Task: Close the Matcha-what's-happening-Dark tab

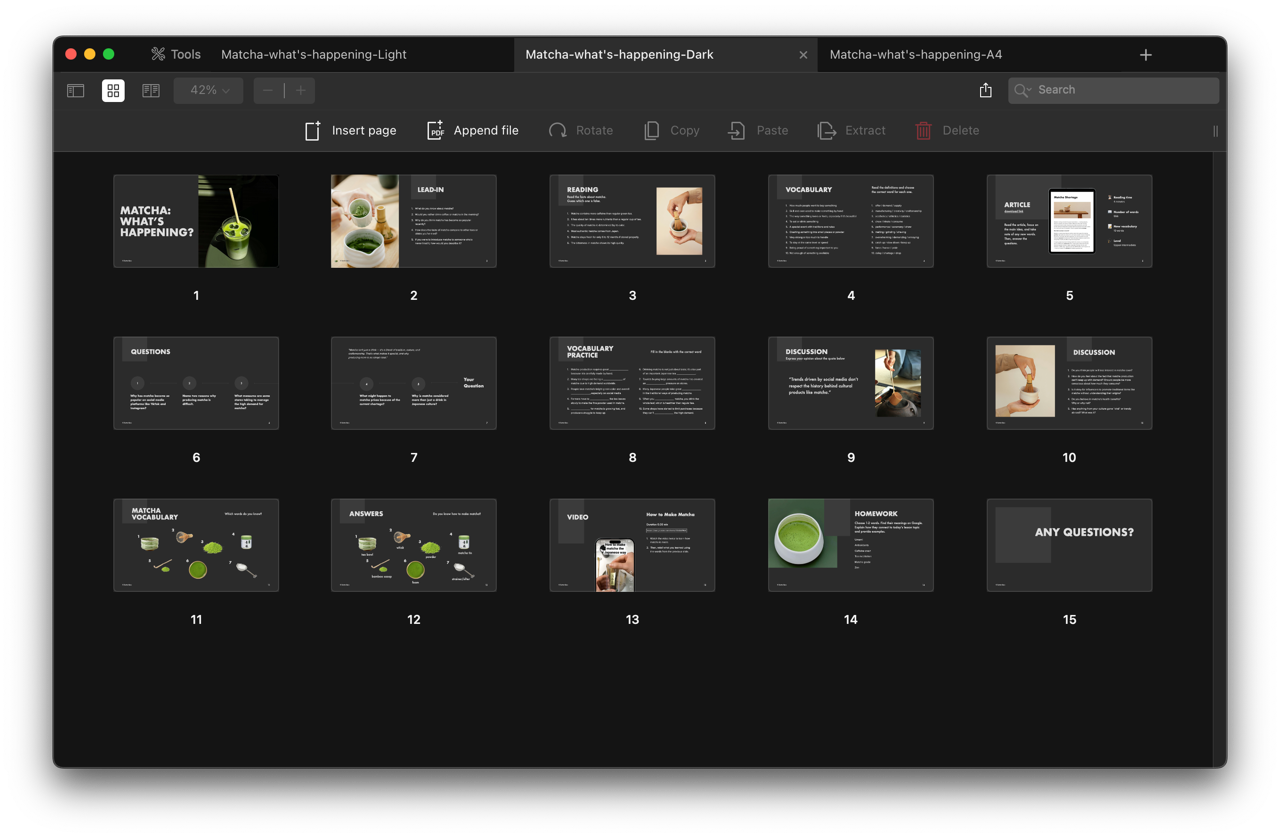Action: (803, 55)
